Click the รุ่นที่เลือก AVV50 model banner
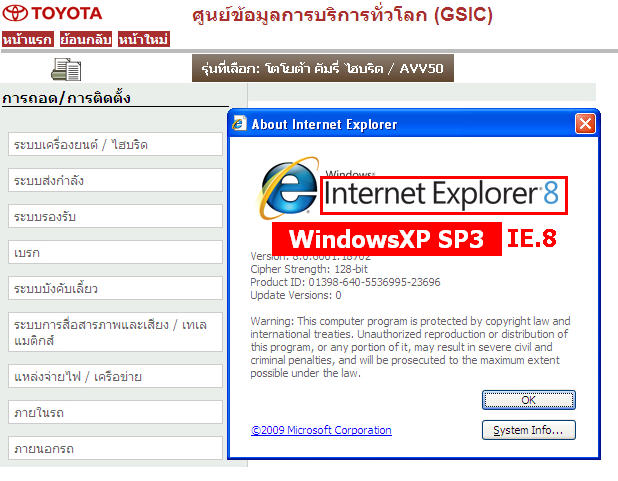Viewport: 618px width, 481px height. (x=323, y=68)
